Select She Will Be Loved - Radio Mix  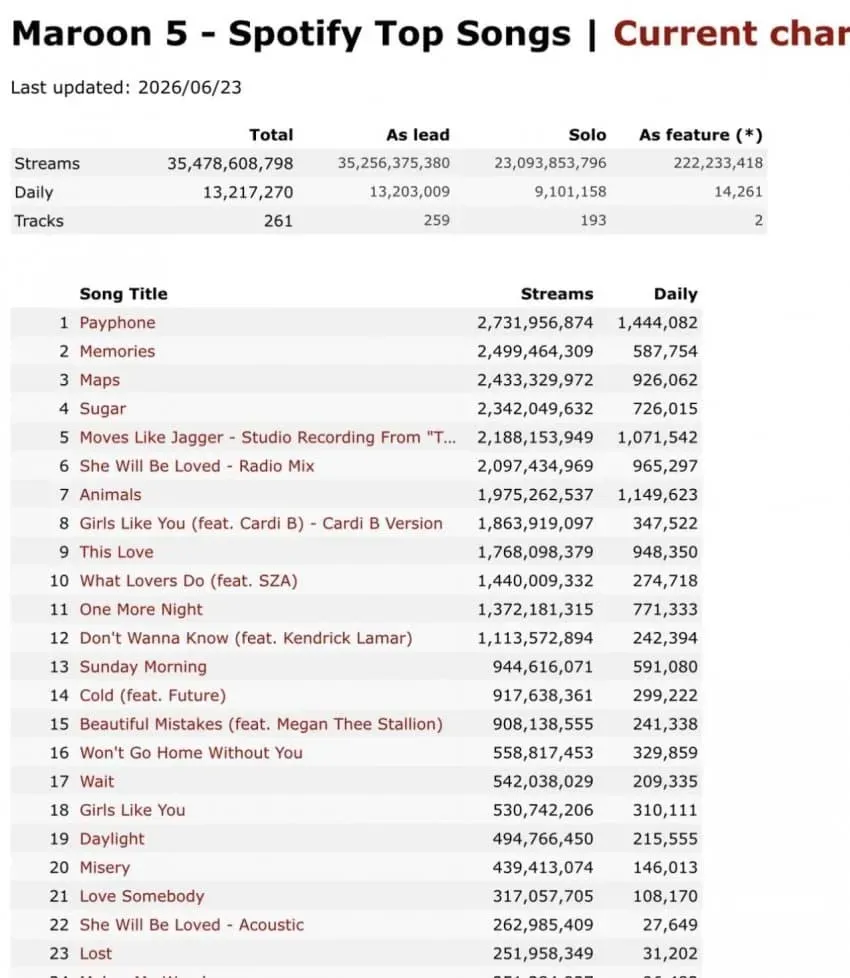click(x=197, y=466)
